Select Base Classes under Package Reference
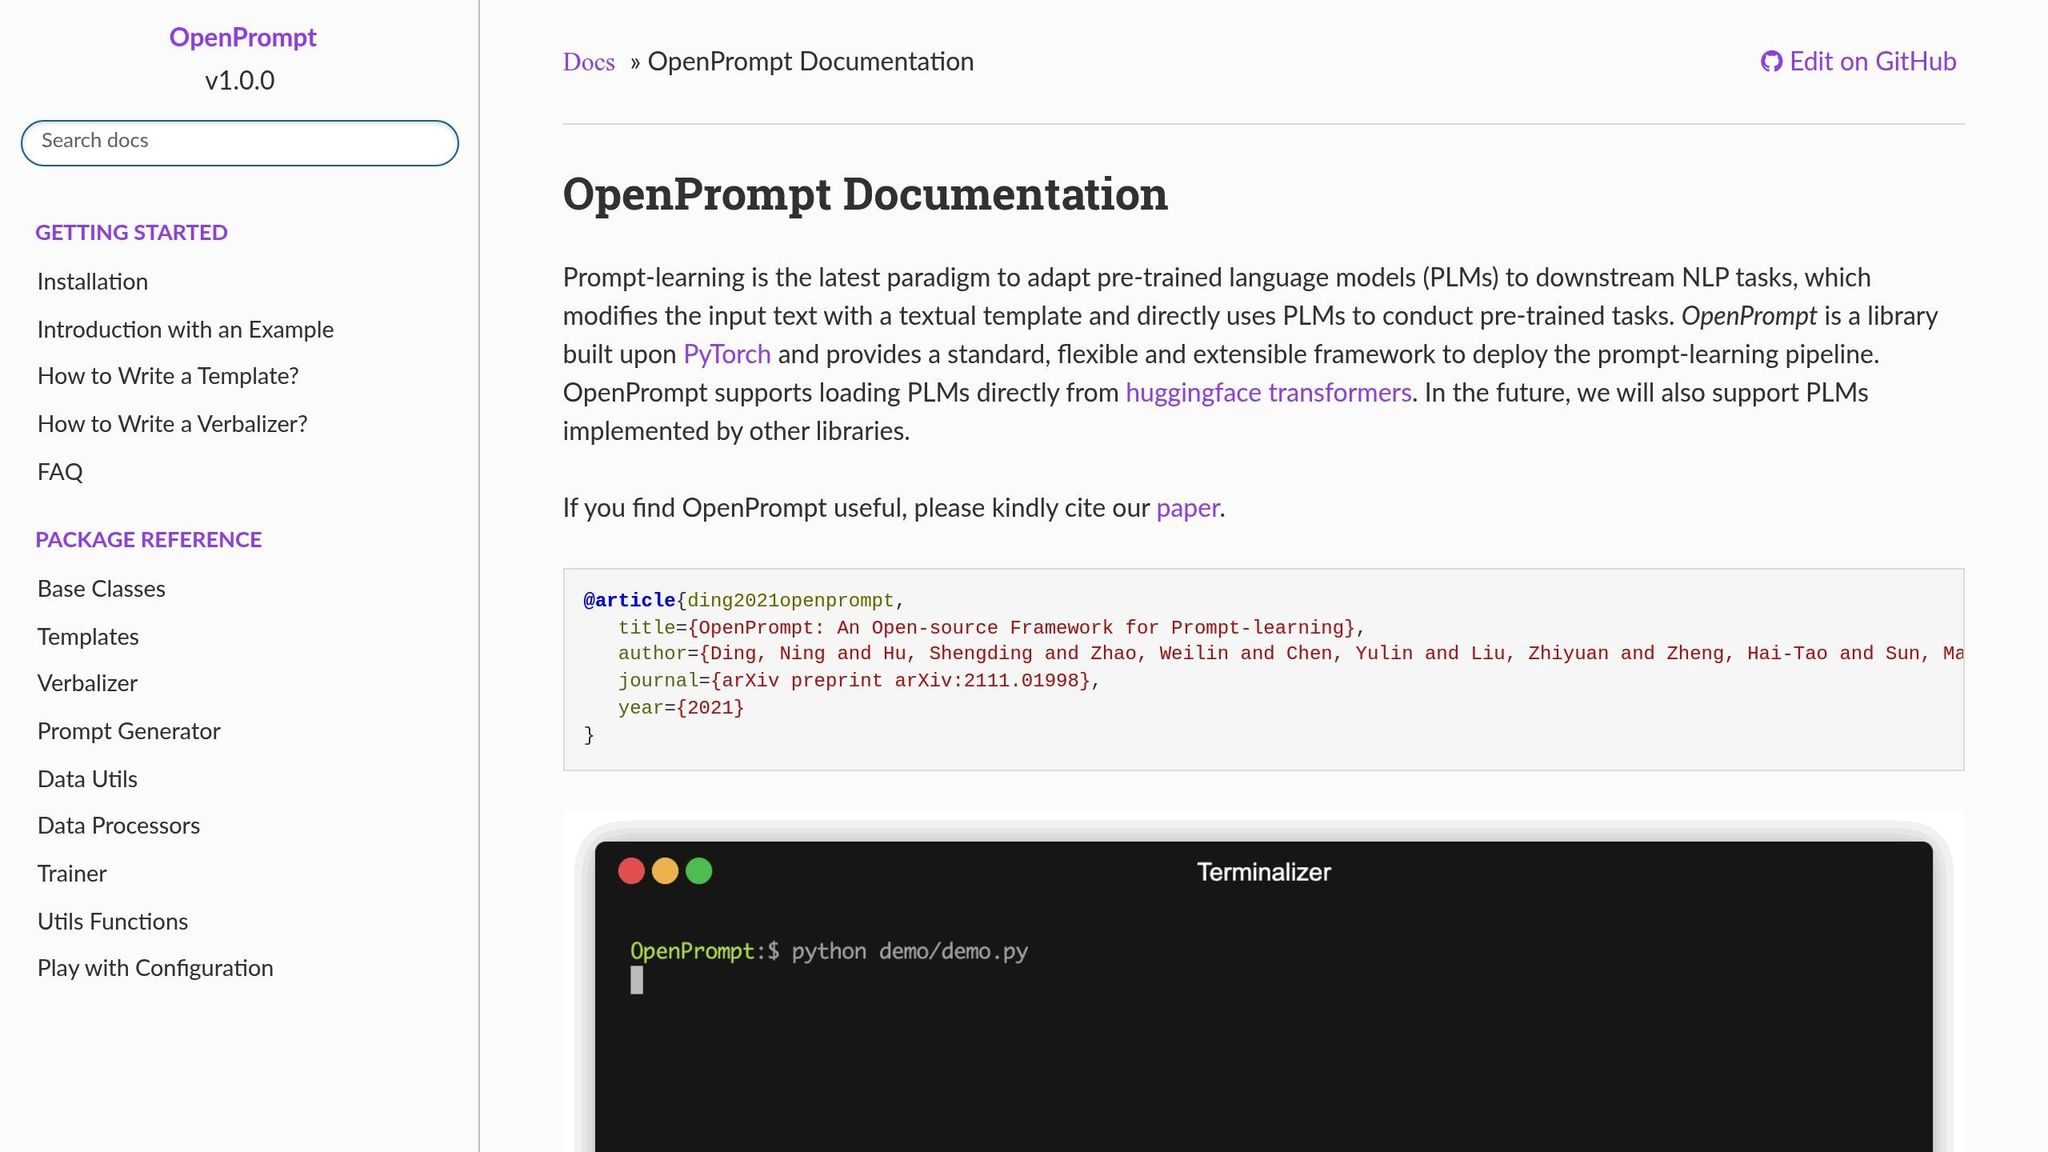 coord(101,589)
